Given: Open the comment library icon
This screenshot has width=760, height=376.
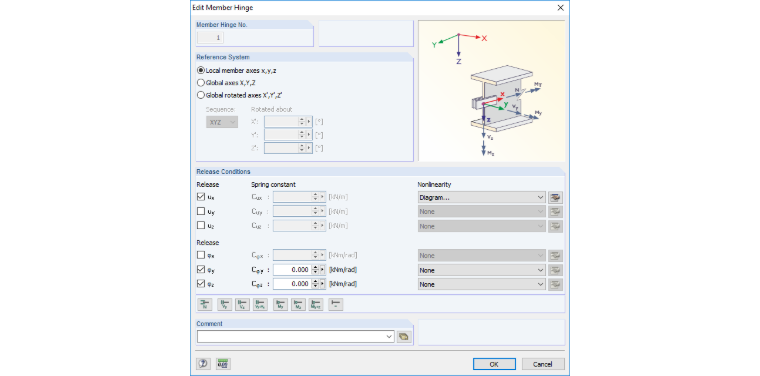Looking at the screenshot, I should pos(404,337).
